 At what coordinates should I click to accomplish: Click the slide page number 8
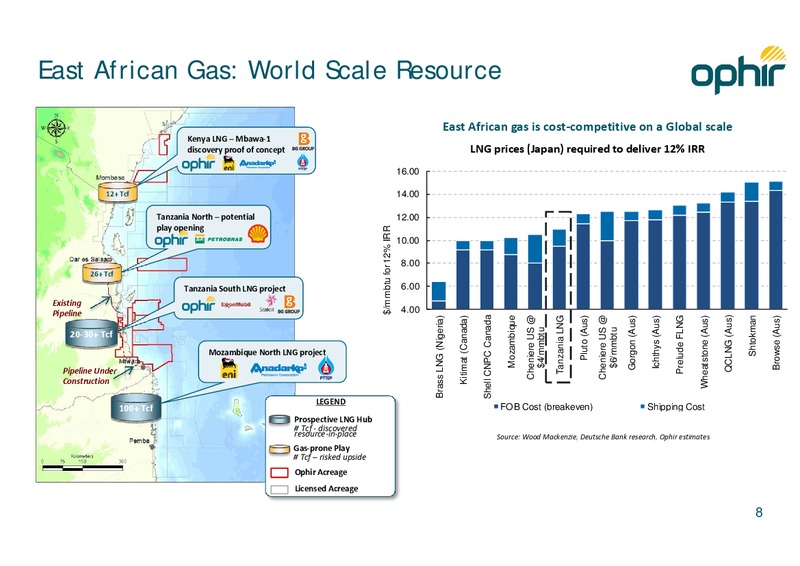(x=759, y=512)
